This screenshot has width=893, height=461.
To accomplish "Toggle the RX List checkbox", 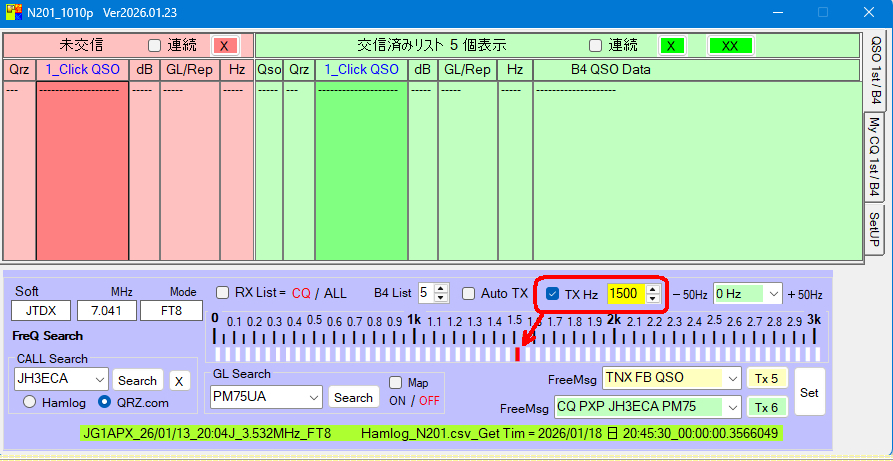I will 223,293.
